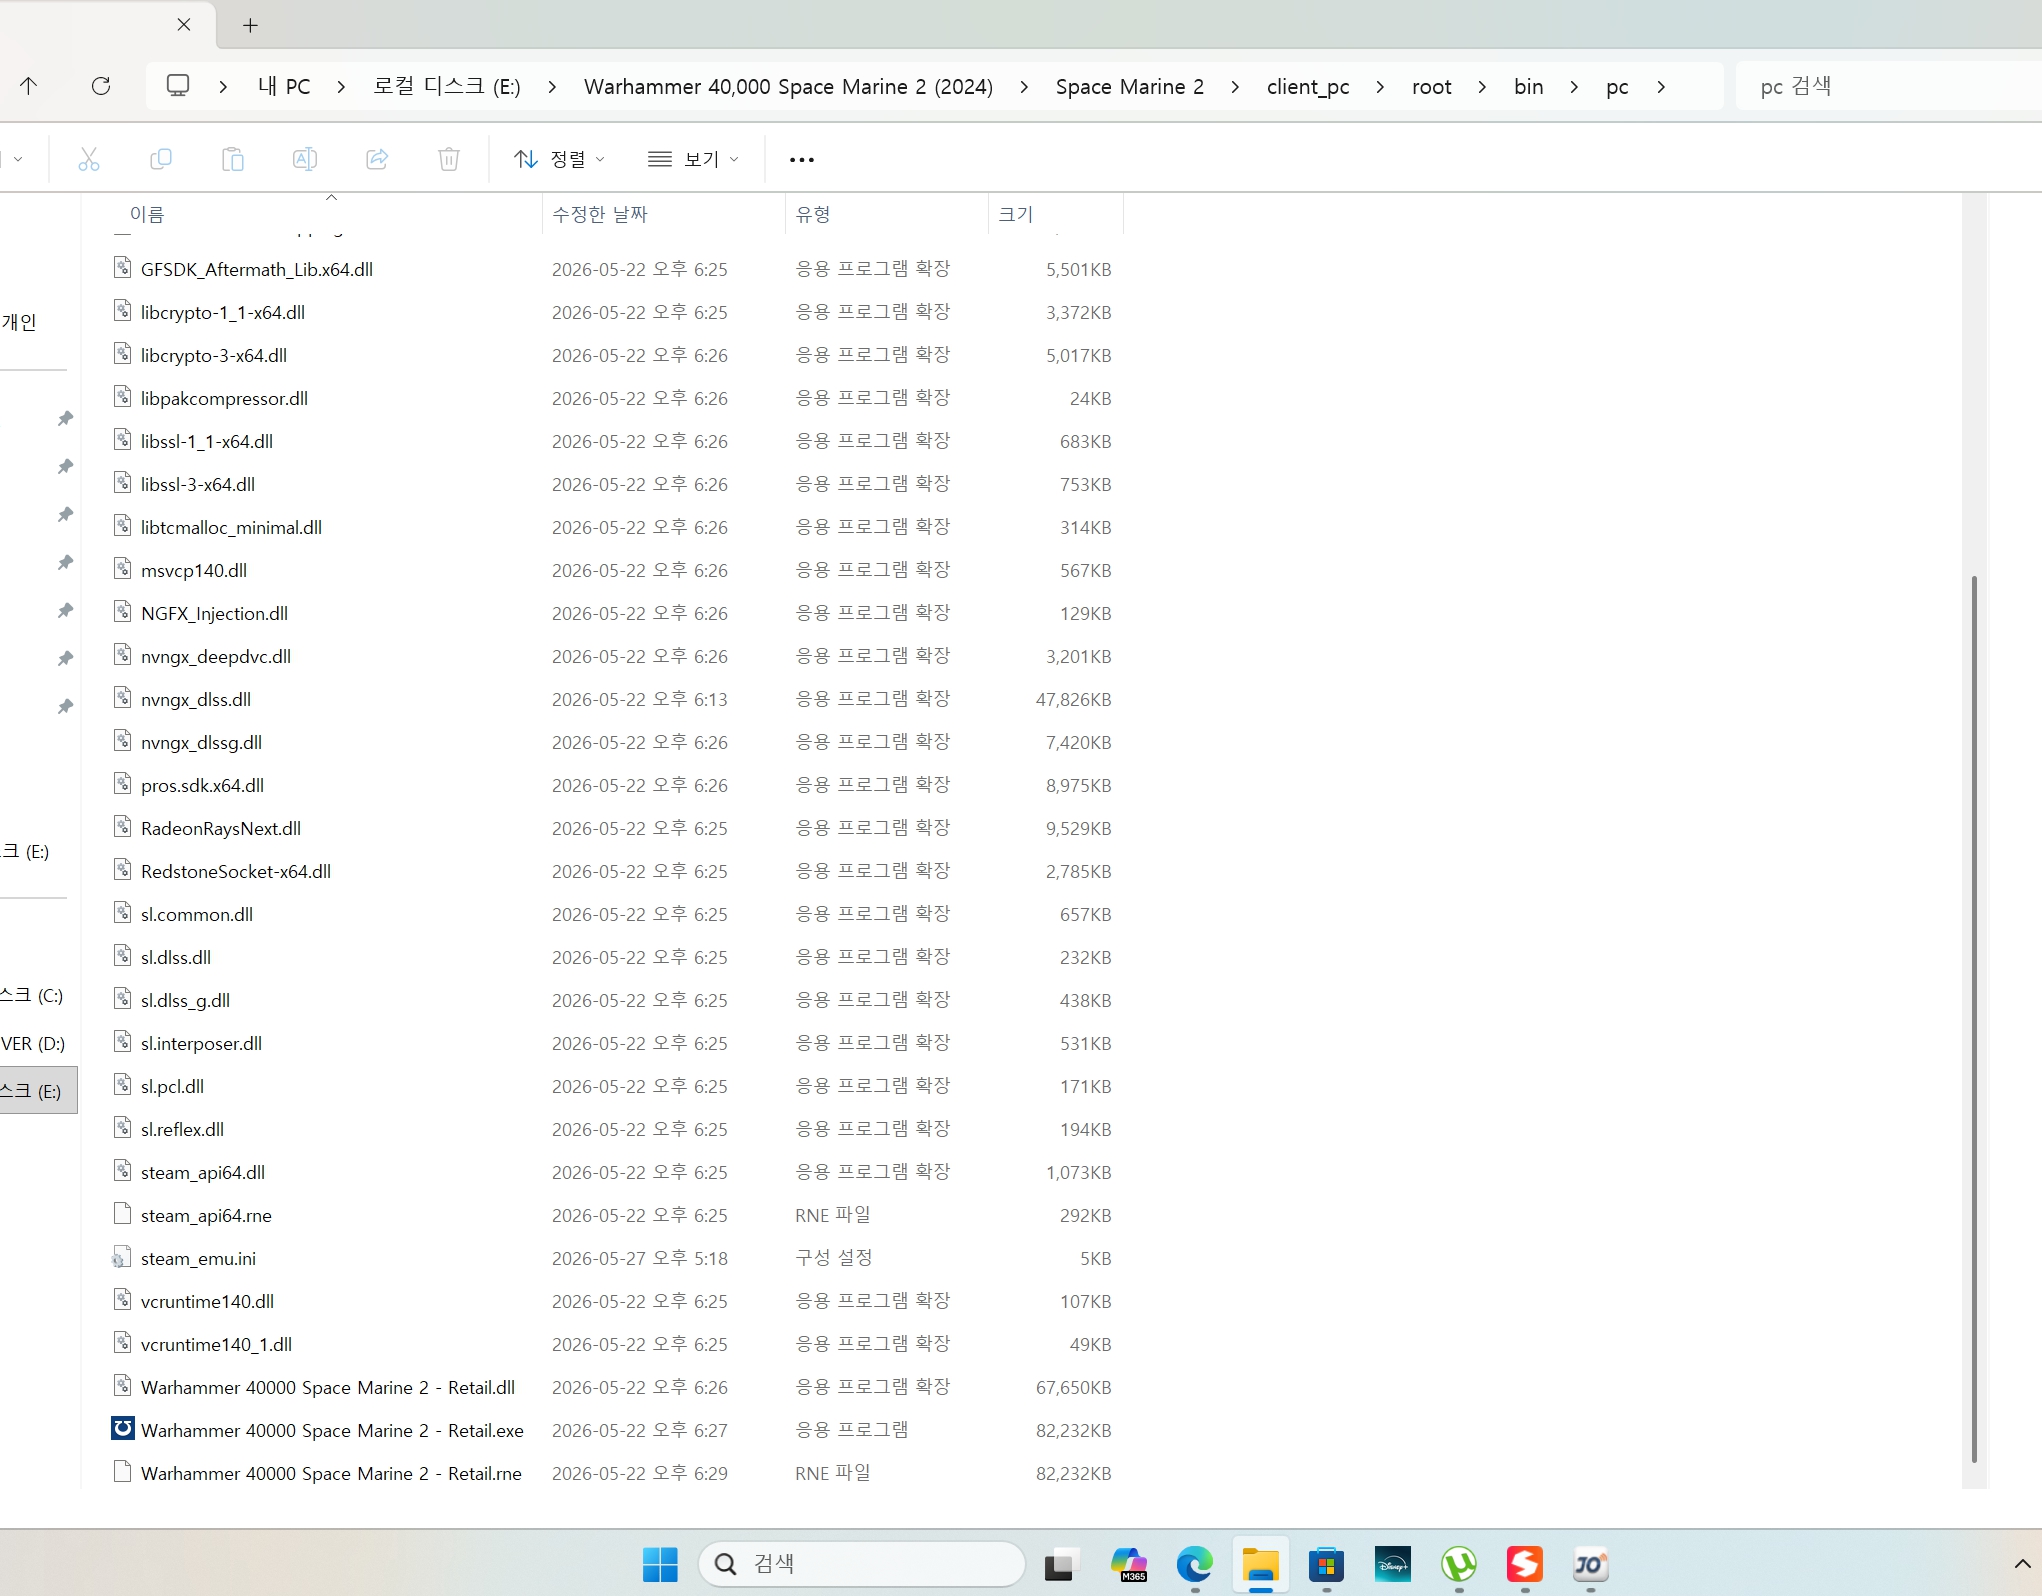Image resolution: width=2042 pixels, height=1596 pixels.
Task: Select the VER (D:) drive in sidebar
Action: [x=33, y=1043]
